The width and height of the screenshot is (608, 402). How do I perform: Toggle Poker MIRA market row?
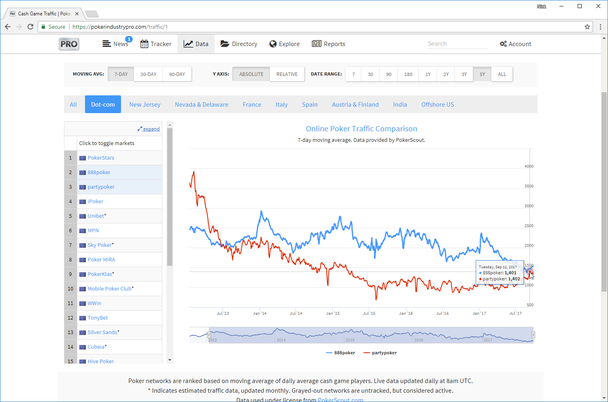[113, 259]
